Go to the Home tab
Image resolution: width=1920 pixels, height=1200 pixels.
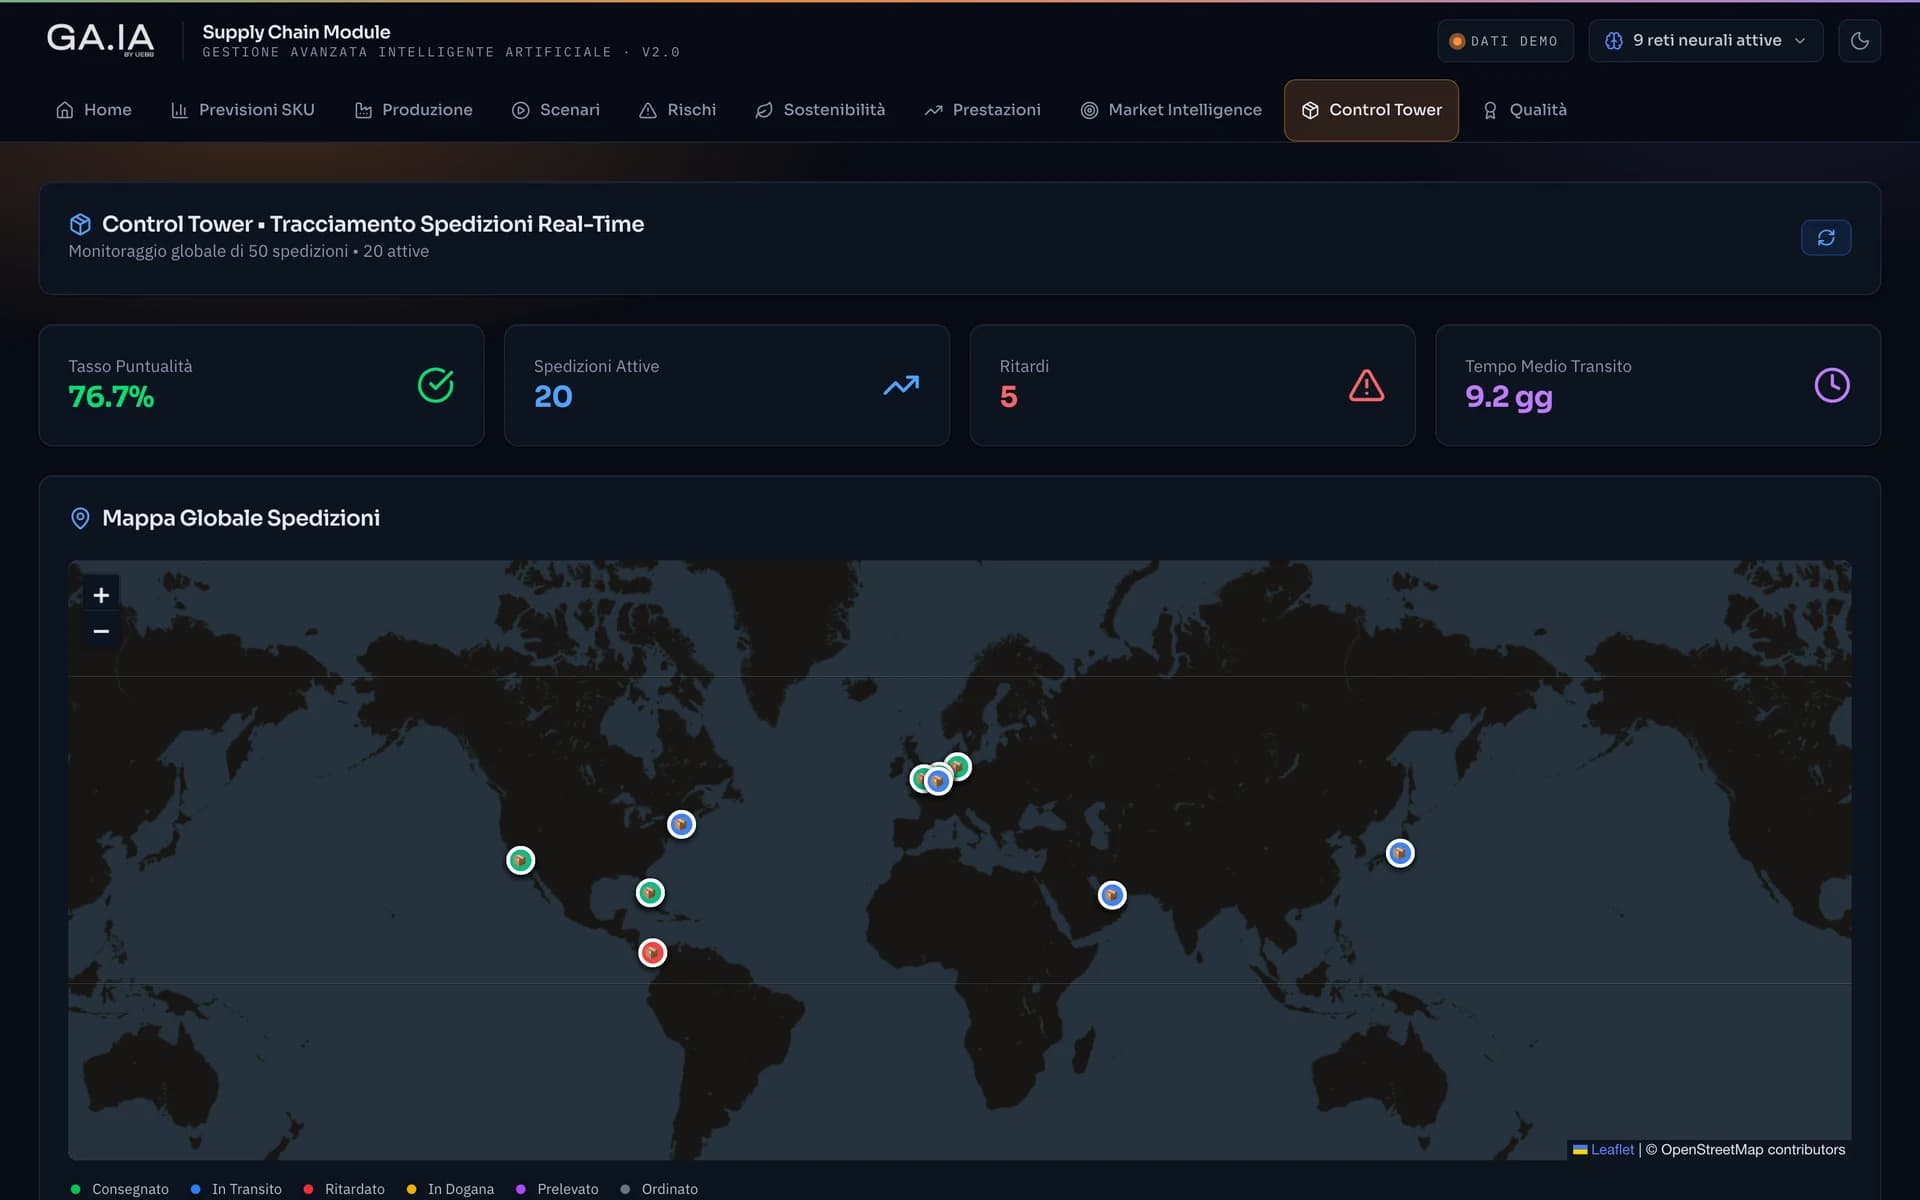pos(93,110)
